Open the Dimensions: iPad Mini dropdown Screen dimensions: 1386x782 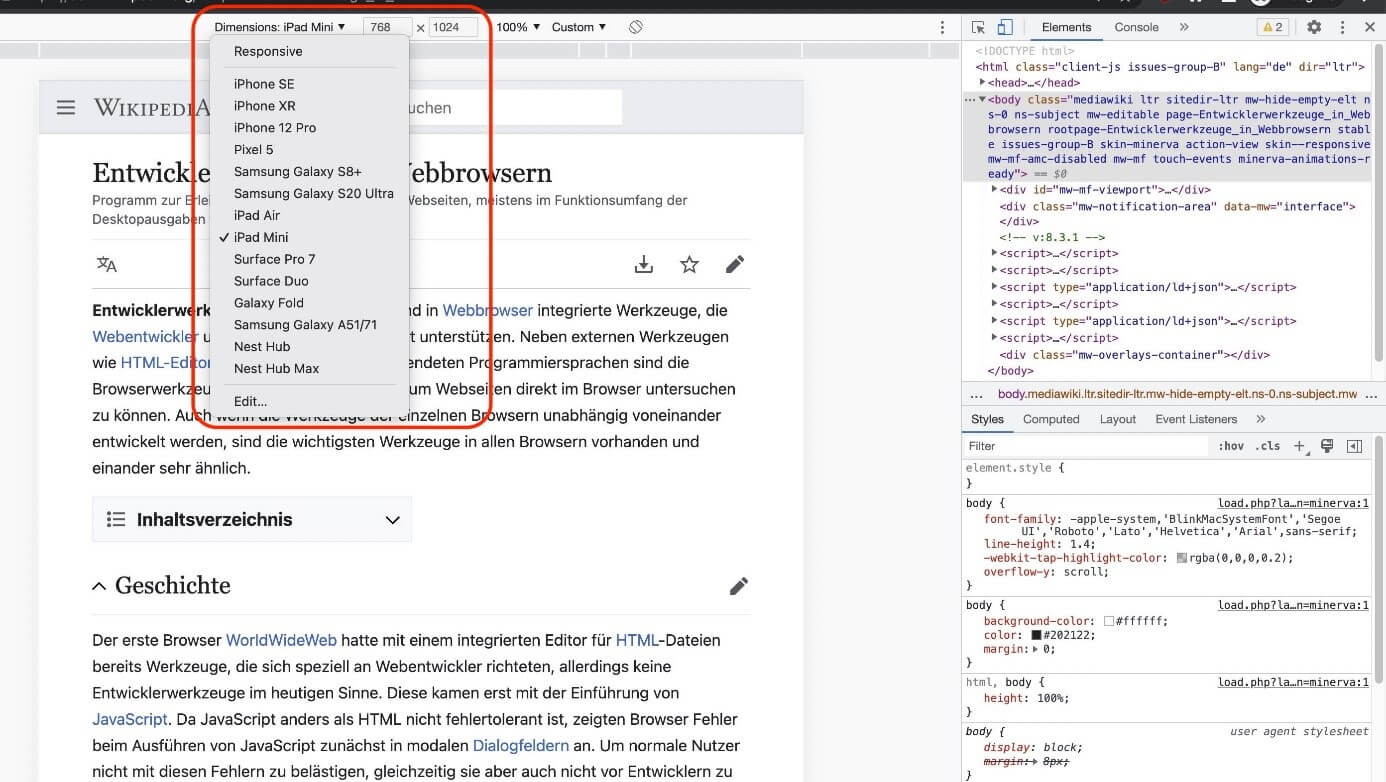tap(279, 27)
